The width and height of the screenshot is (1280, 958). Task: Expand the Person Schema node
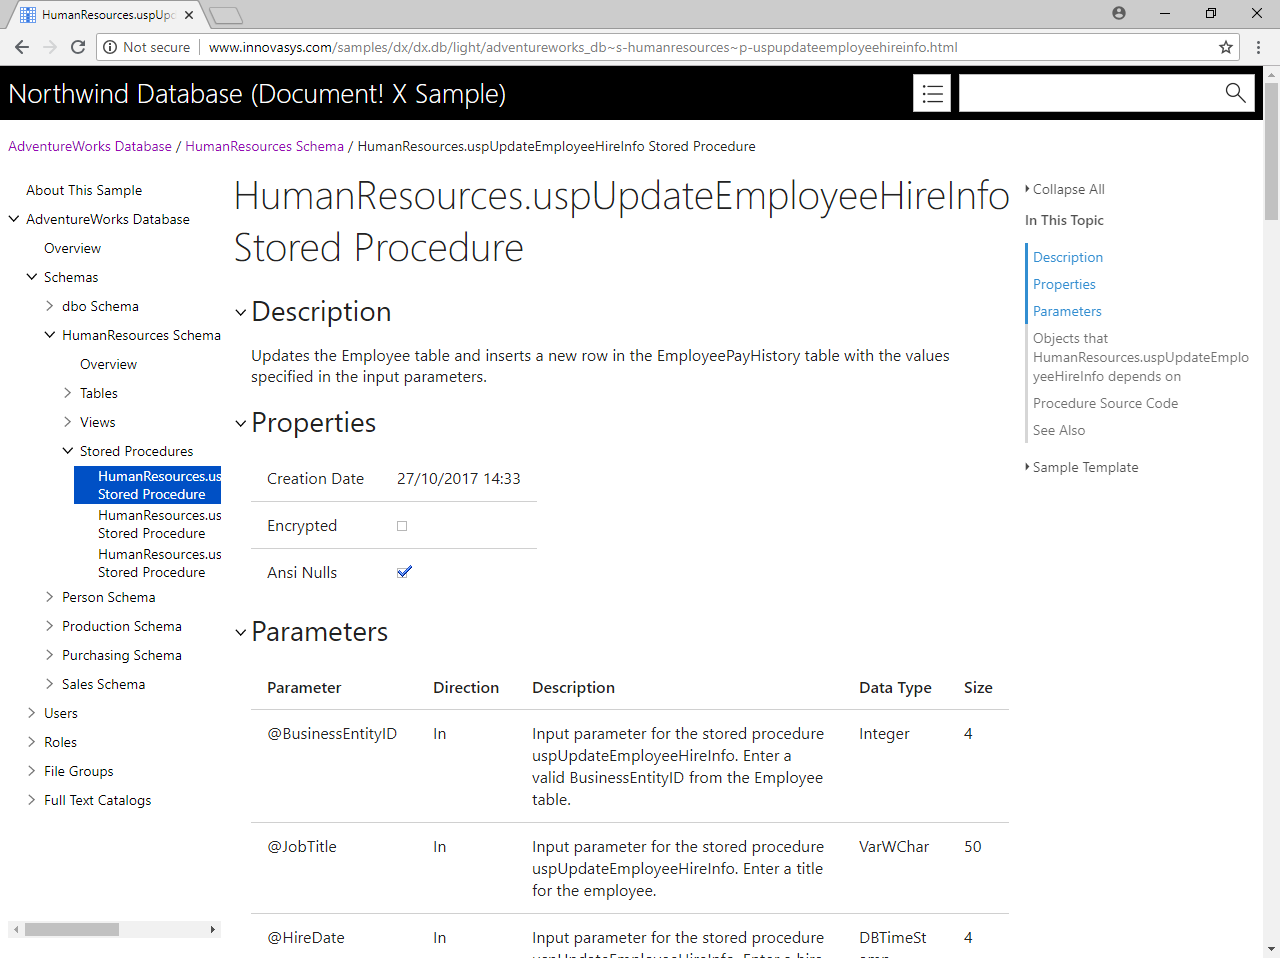coord(50,597)
